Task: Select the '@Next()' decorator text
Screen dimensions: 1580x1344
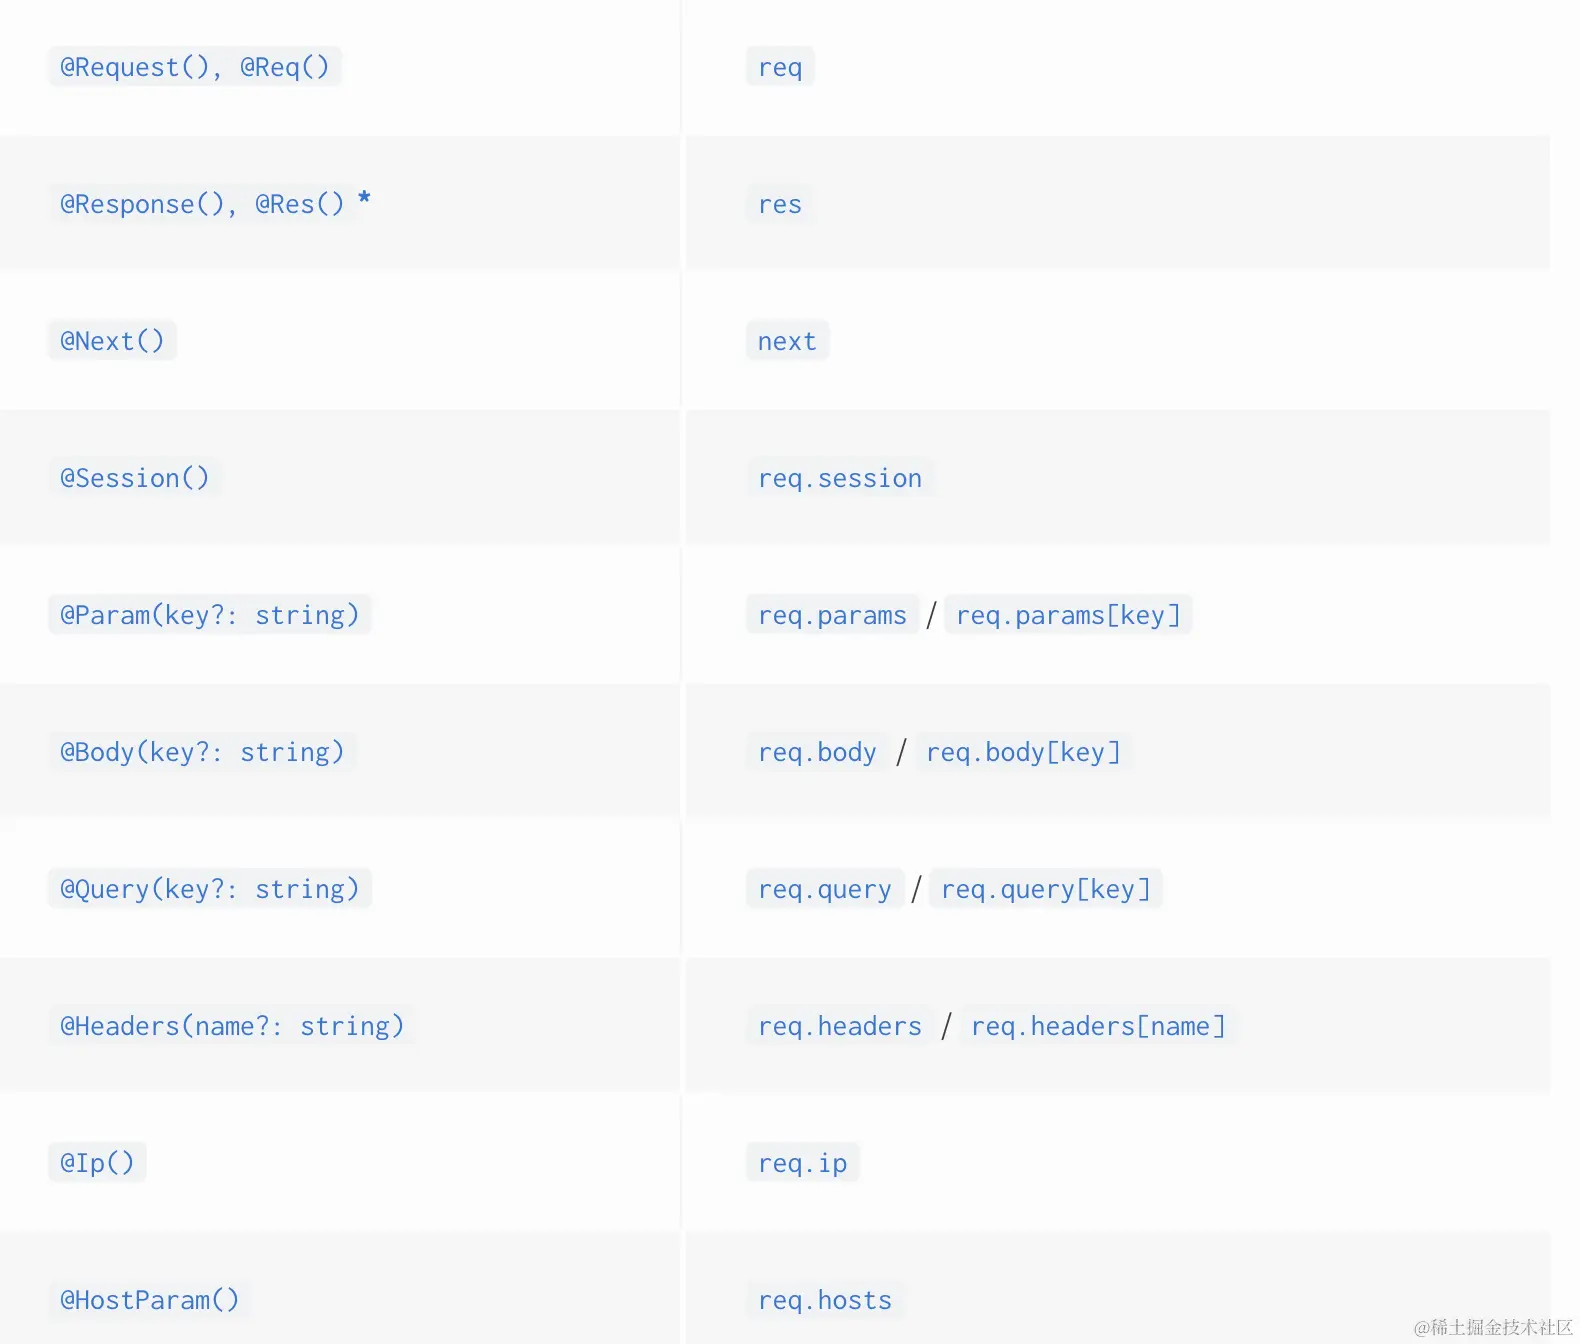Action: pyautogui.click(x=112, y=341)
